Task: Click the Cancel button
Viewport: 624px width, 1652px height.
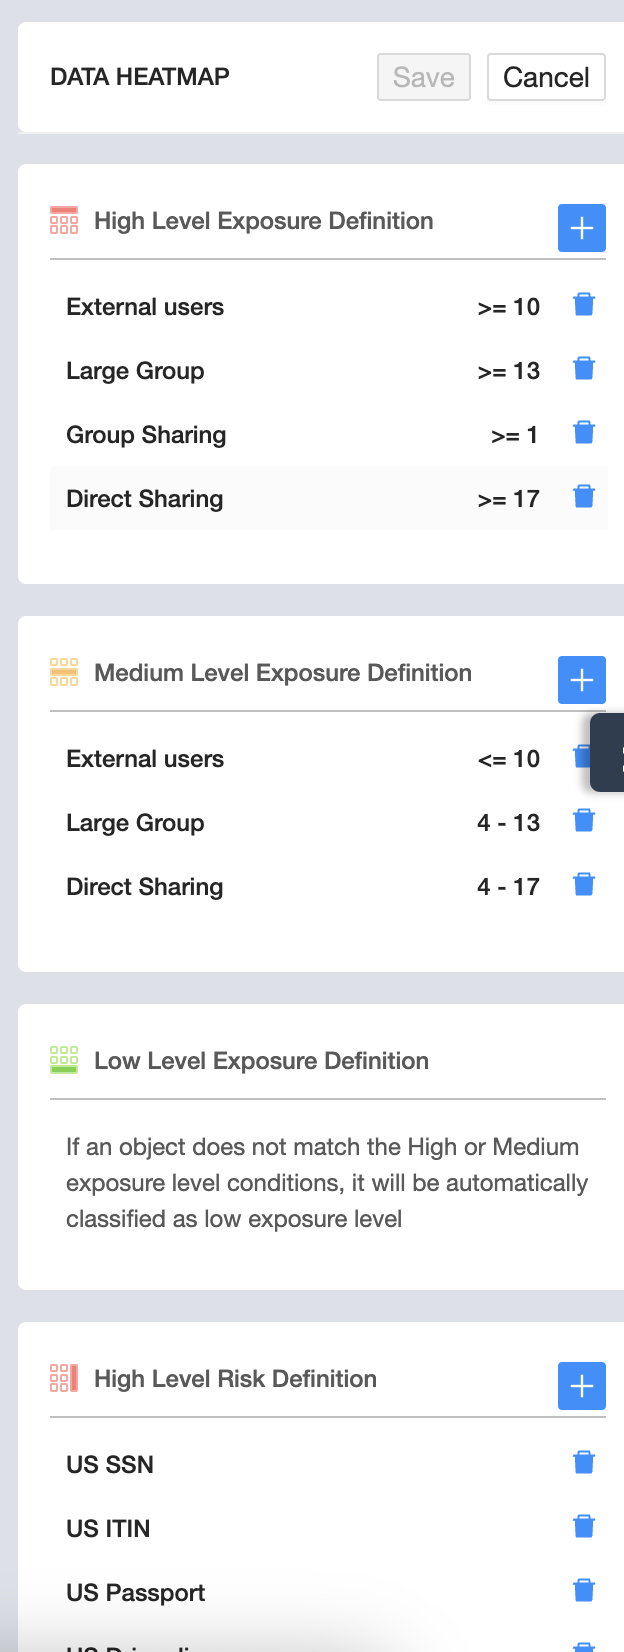Action: 546,77
